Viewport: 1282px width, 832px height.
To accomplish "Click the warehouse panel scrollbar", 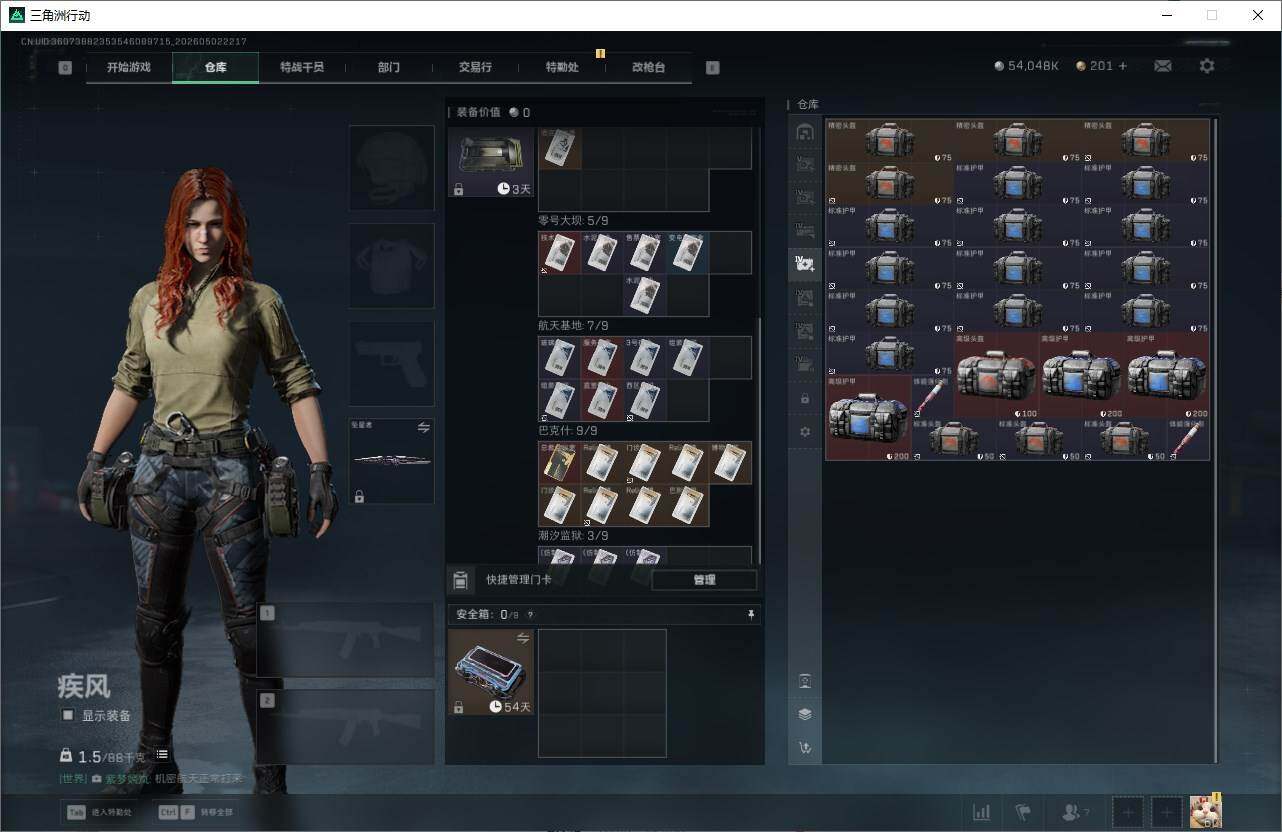I will tap(1215, 440).
